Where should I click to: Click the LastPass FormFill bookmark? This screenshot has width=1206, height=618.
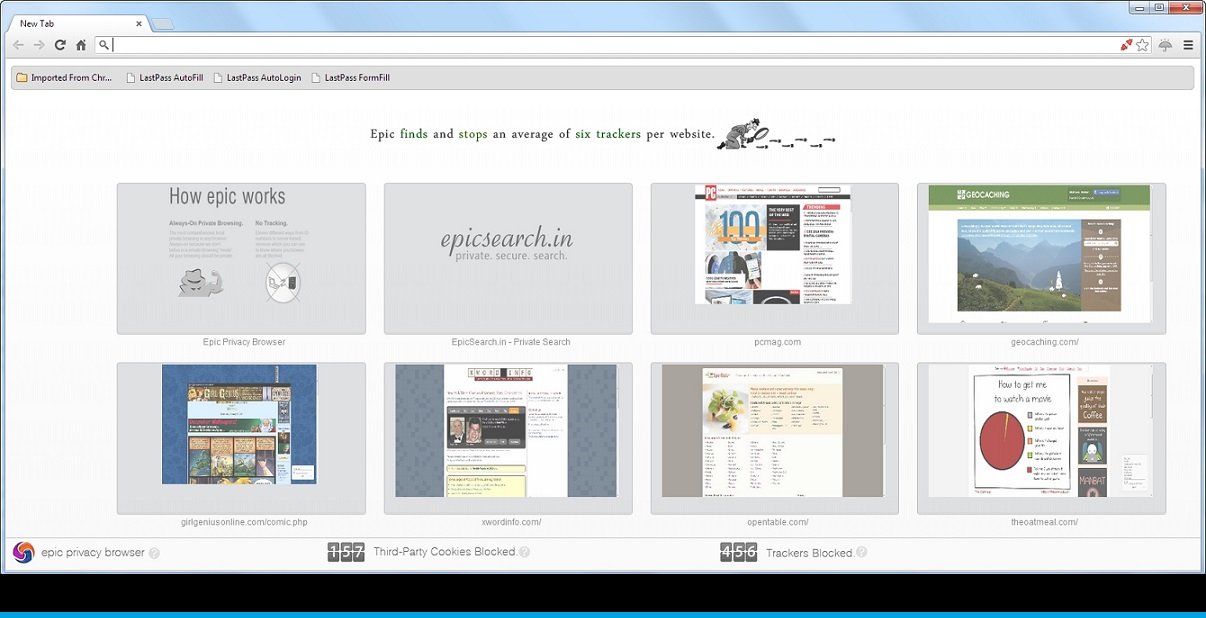click(350, 78)
